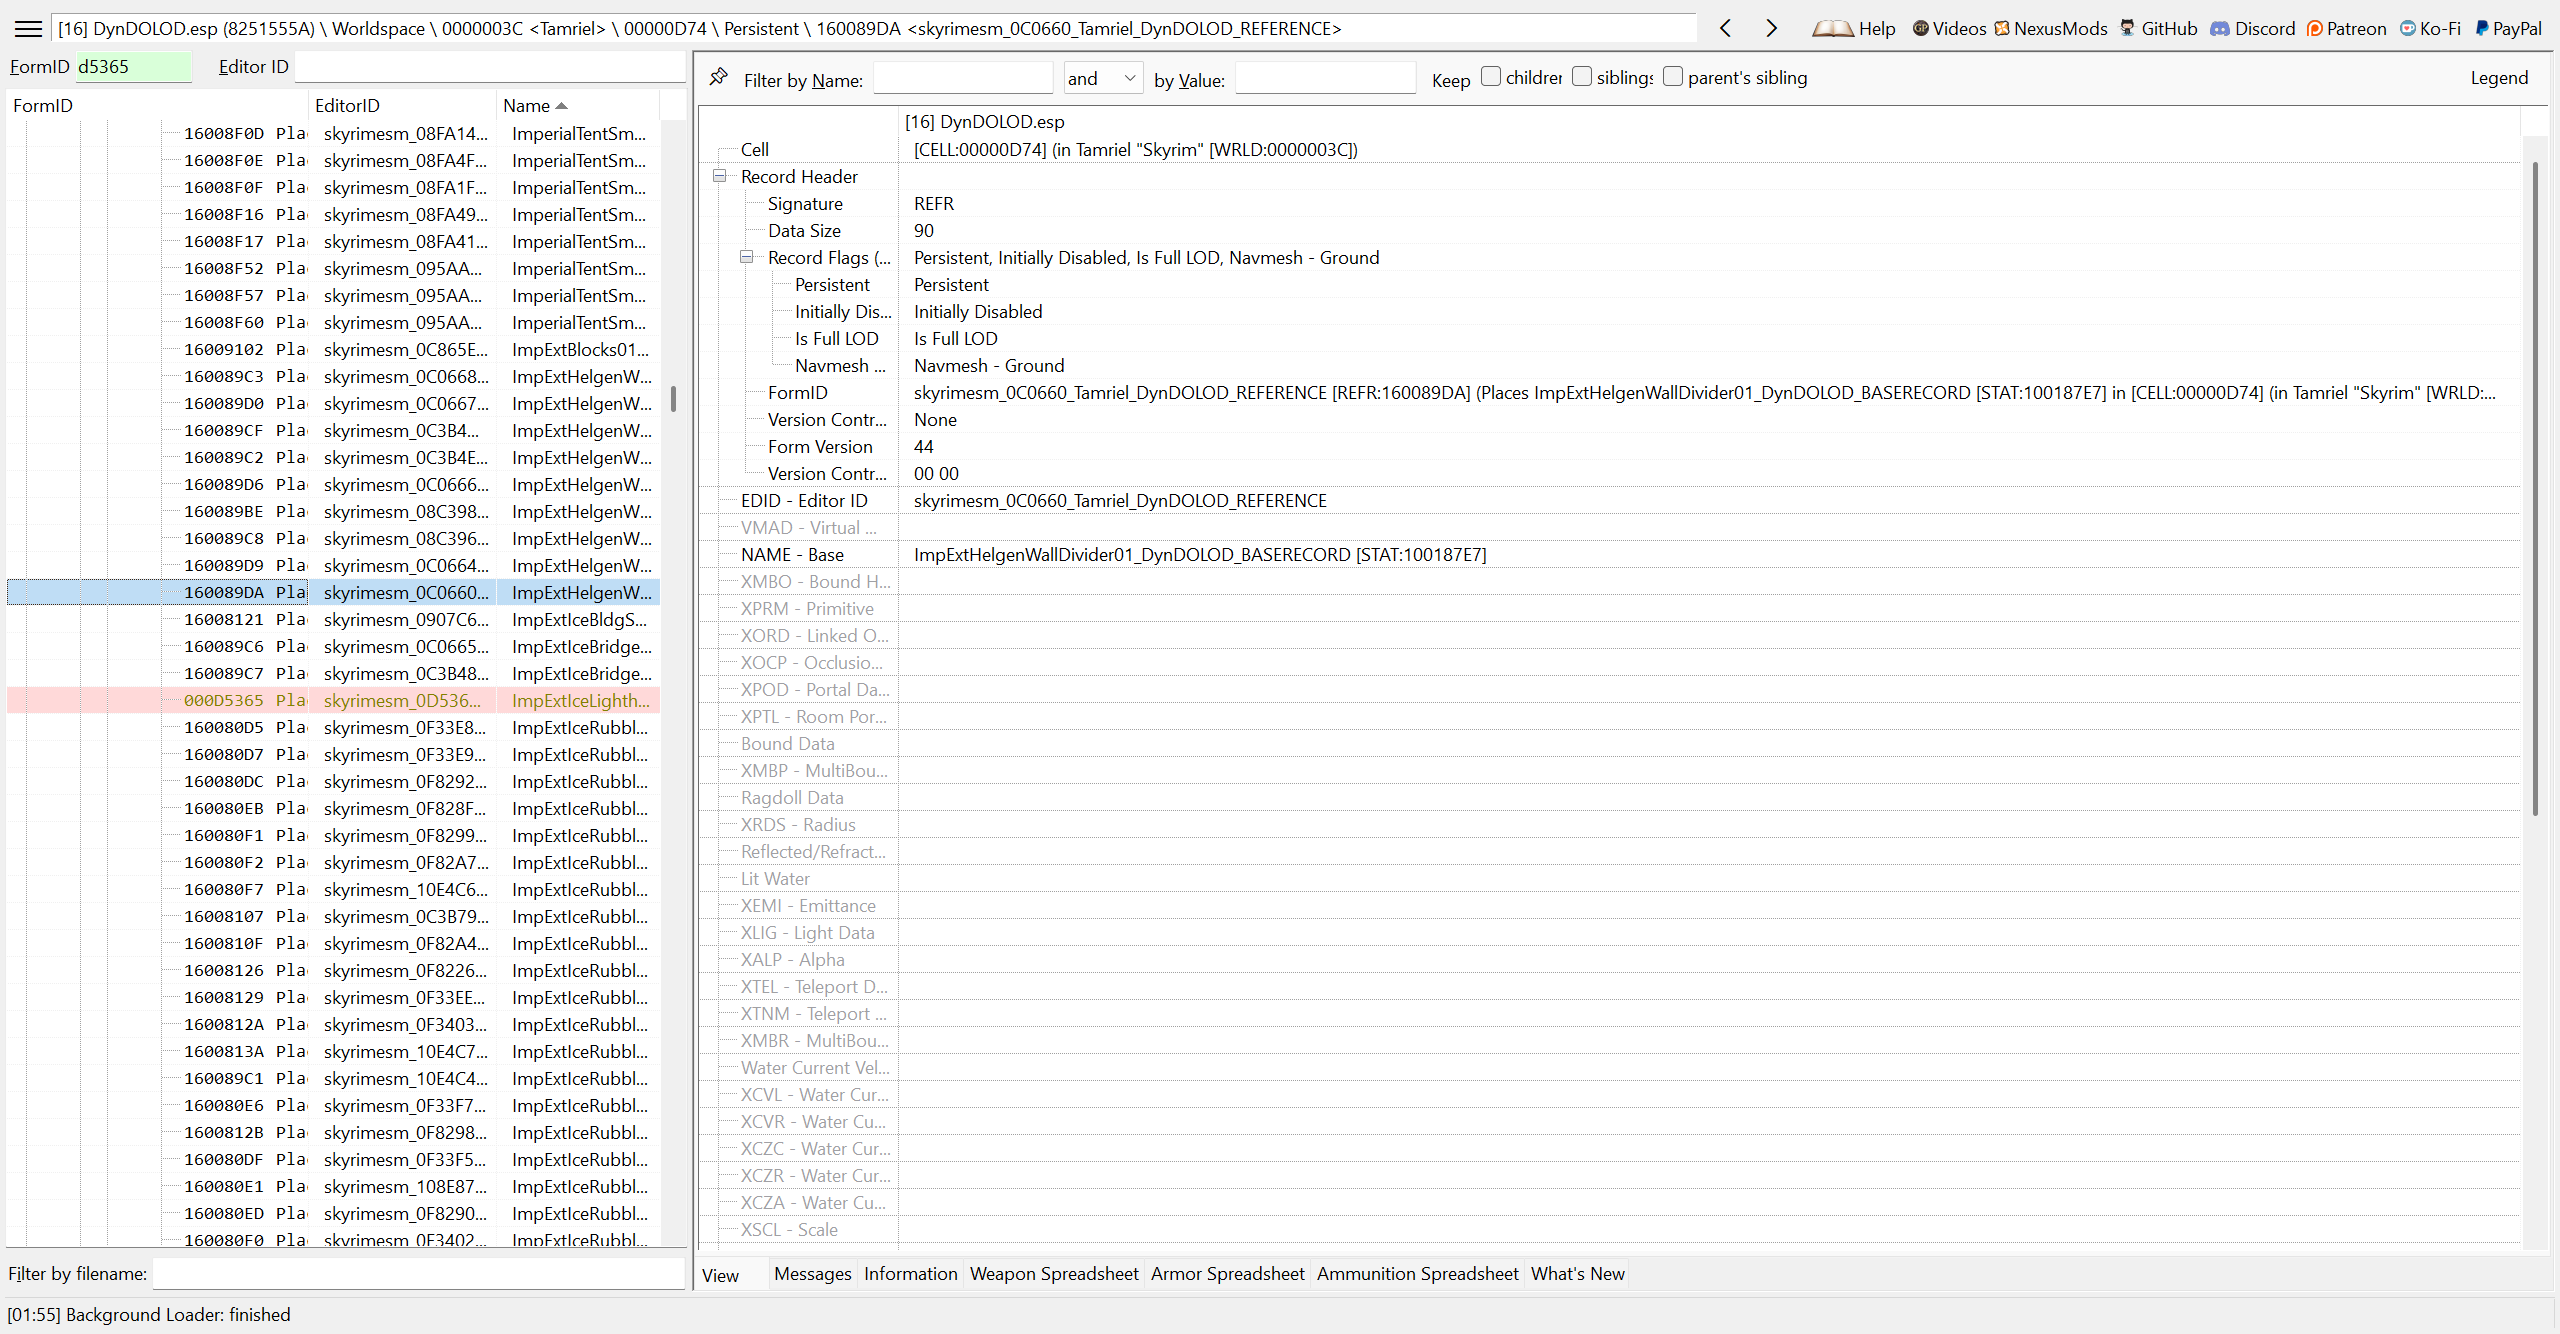This screenshot has width=2560, height=1334.
Task: Open the Patreon link
Action: (x=2346, y=29)
